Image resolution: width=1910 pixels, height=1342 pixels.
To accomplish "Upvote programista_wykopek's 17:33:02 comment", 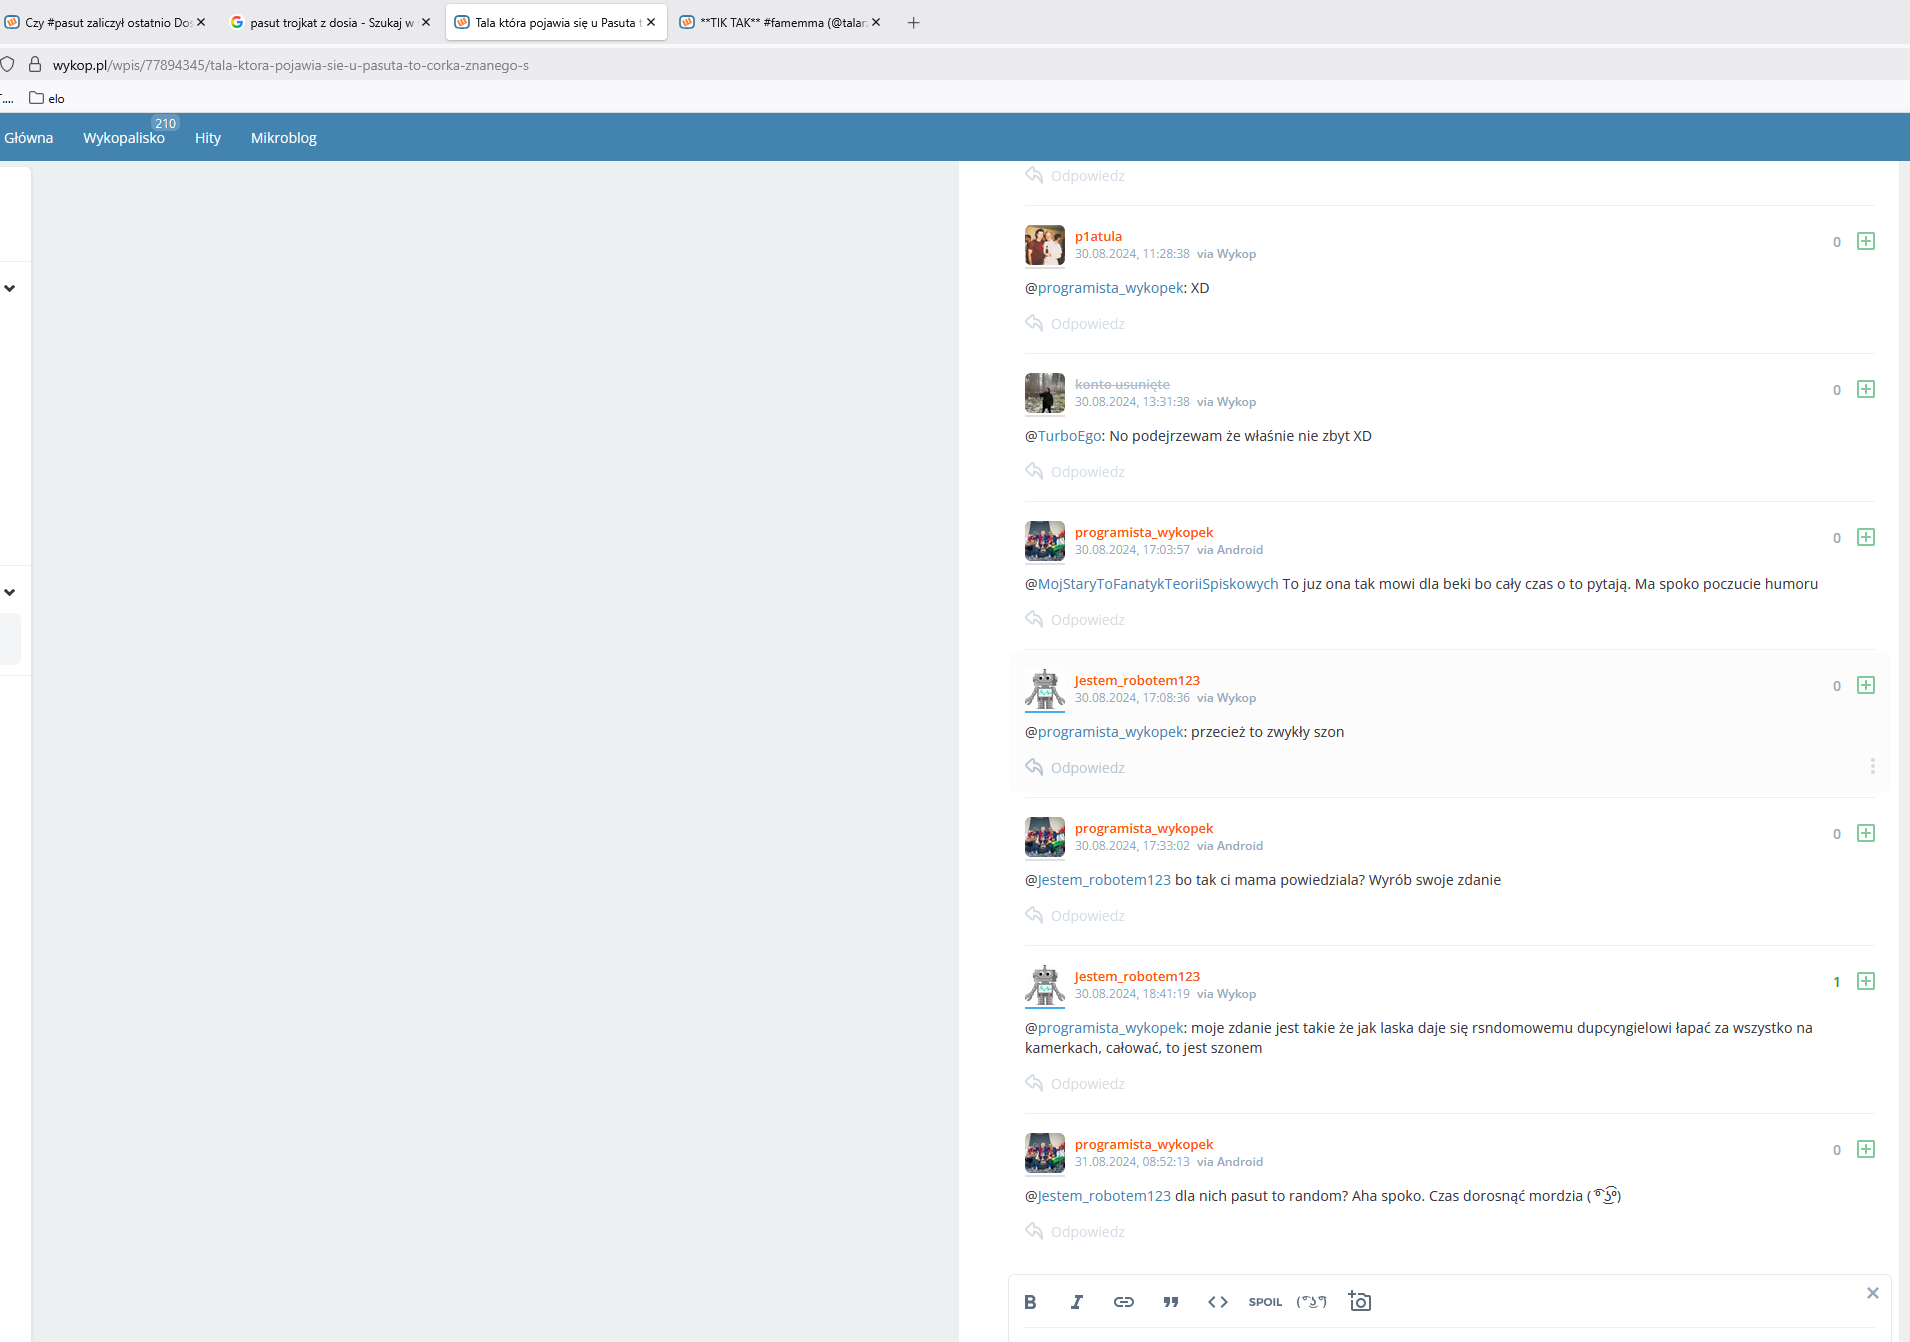I will pyautogui.click(x=1866, y=833).
